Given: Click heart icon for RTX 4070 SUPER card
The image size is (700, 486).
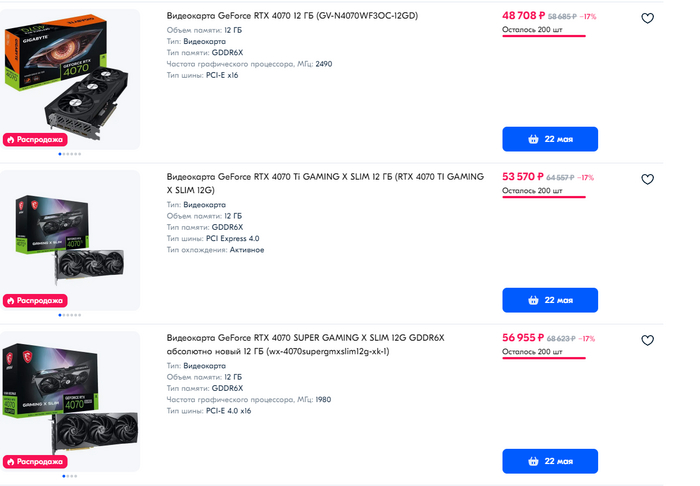Looking at the screenshot, I should pos(647,341).
